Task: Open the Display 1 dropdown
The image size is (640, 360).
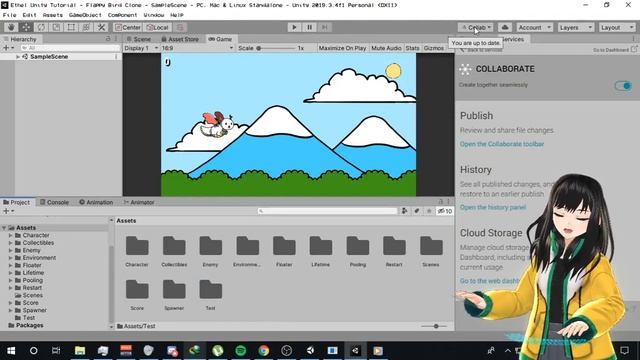Action: (x=141, y=48)
